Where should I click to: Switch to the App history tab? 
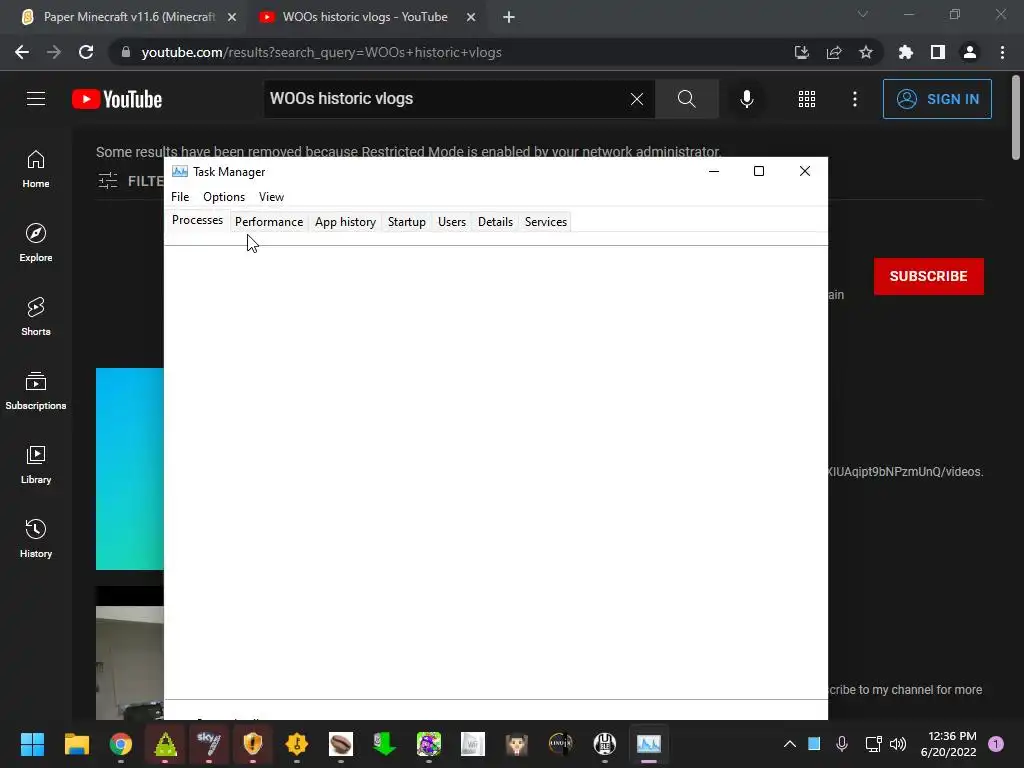coord(345,222)
